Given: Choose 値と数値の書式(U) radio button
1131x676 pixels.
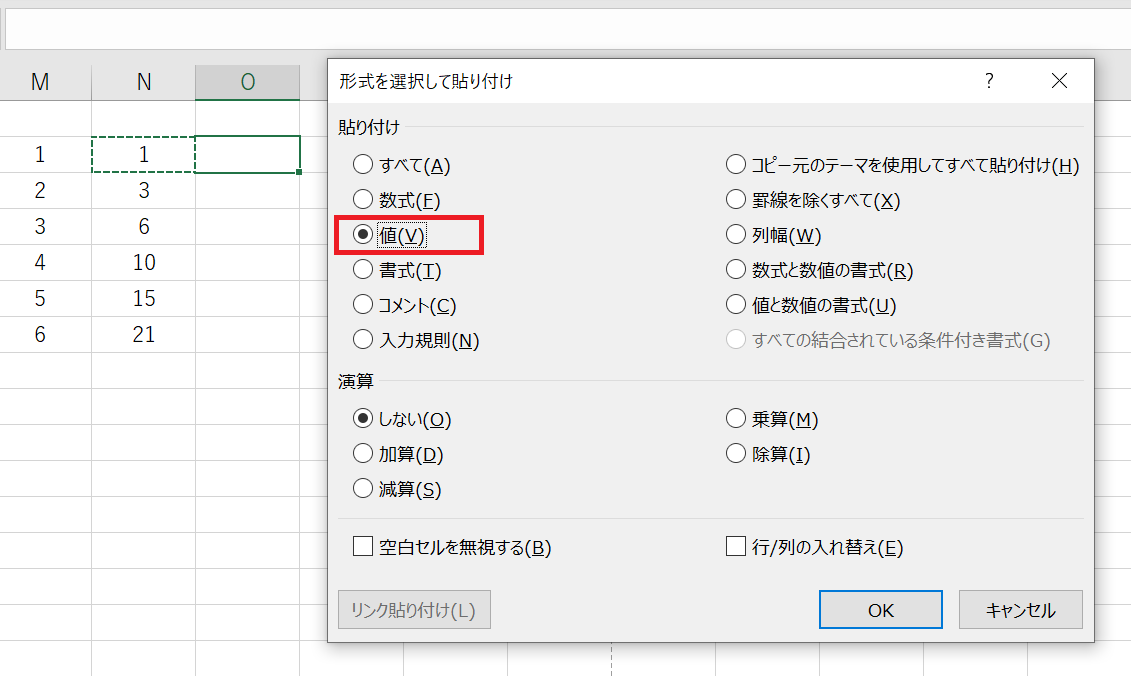Looking at the screenshot, I should coord(736,305).
